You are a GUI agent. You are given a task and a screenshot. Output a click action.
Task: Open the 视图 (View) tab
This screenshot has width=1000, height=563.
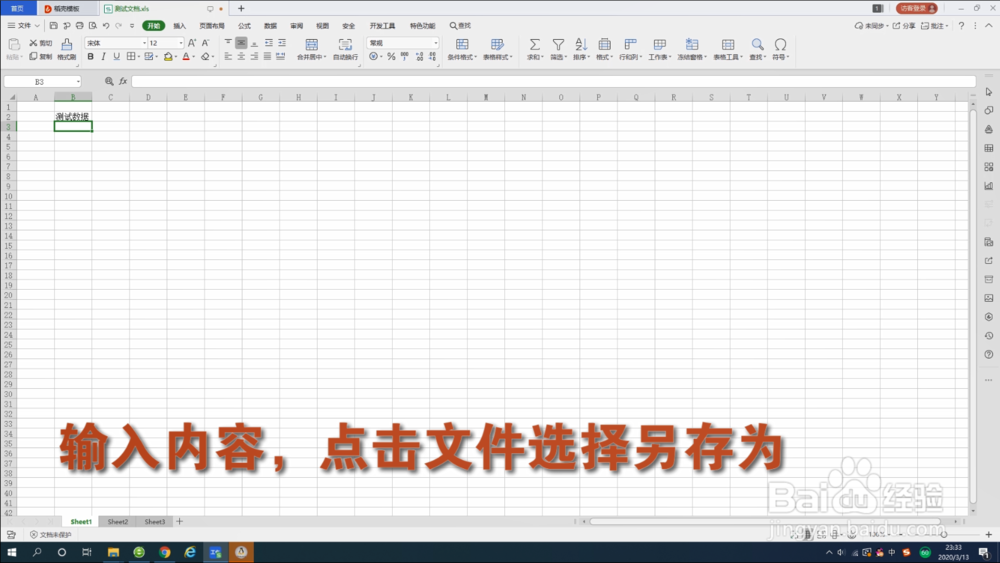(323, 26)
